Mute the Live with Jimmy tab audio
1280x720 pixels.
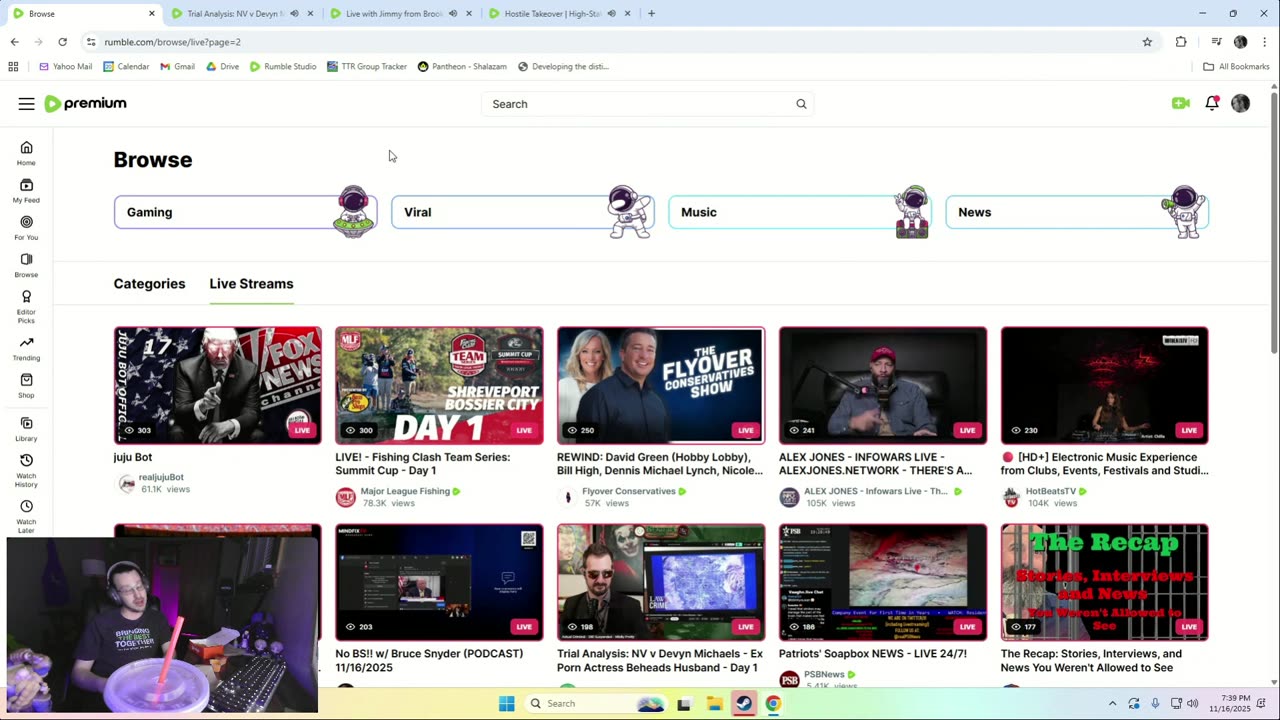coord(452,14)
